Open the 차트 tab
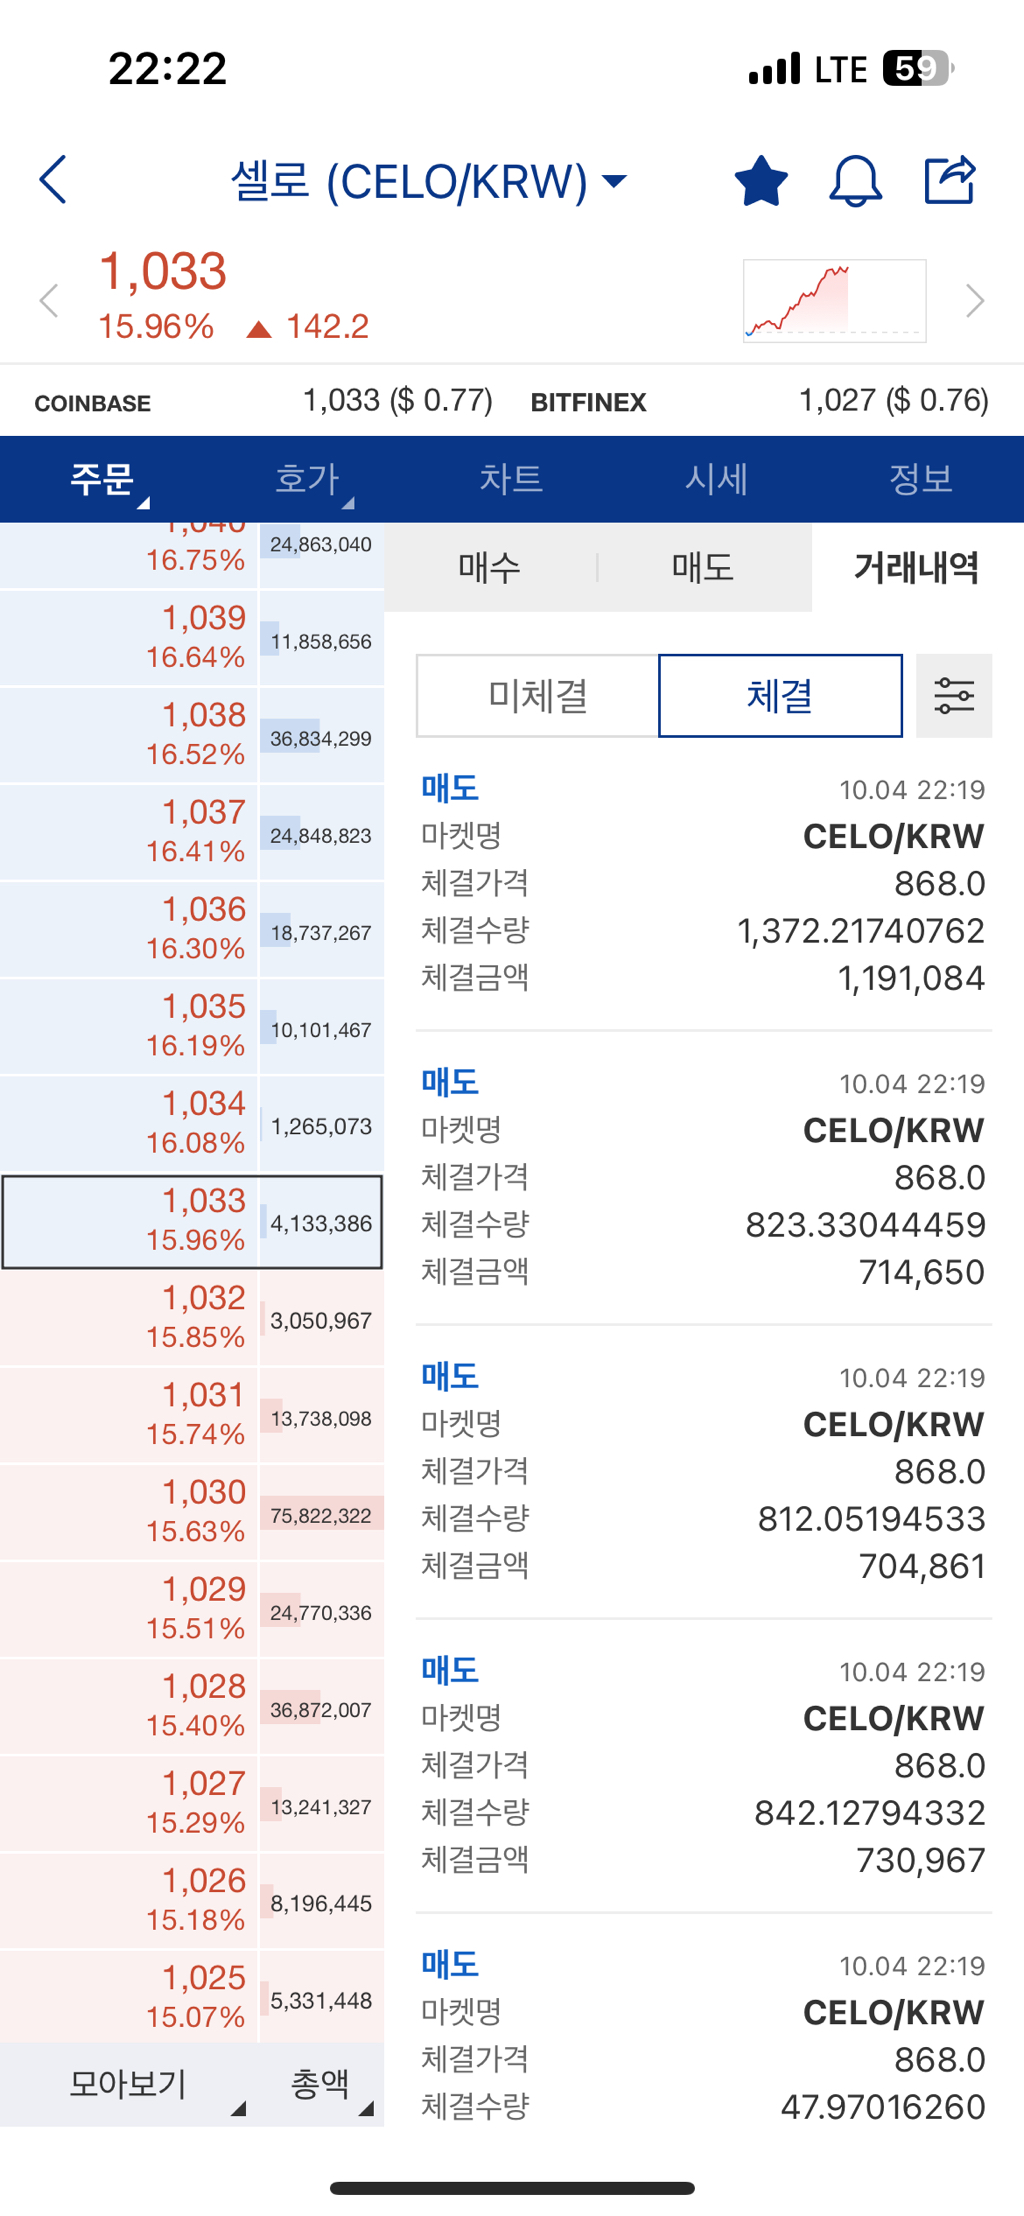Viewport: 1024px width, 2216px height. coord(512,479)
